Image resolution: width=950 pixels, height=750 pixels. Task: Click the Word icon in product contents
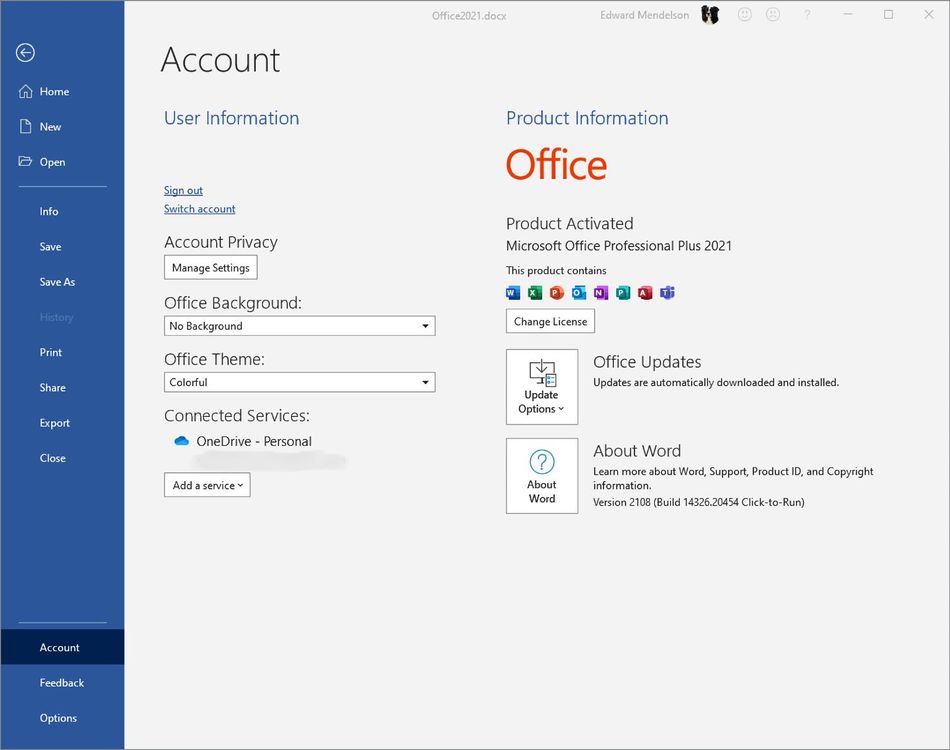tap(512, 292)
